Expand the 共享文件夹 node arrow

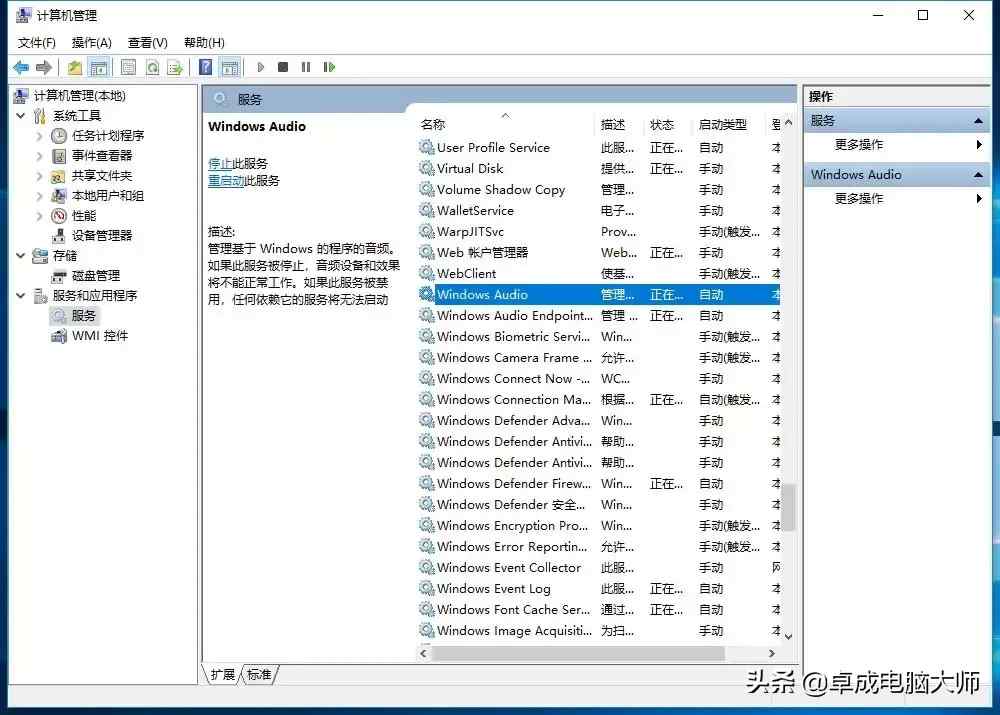click(39, 175)
